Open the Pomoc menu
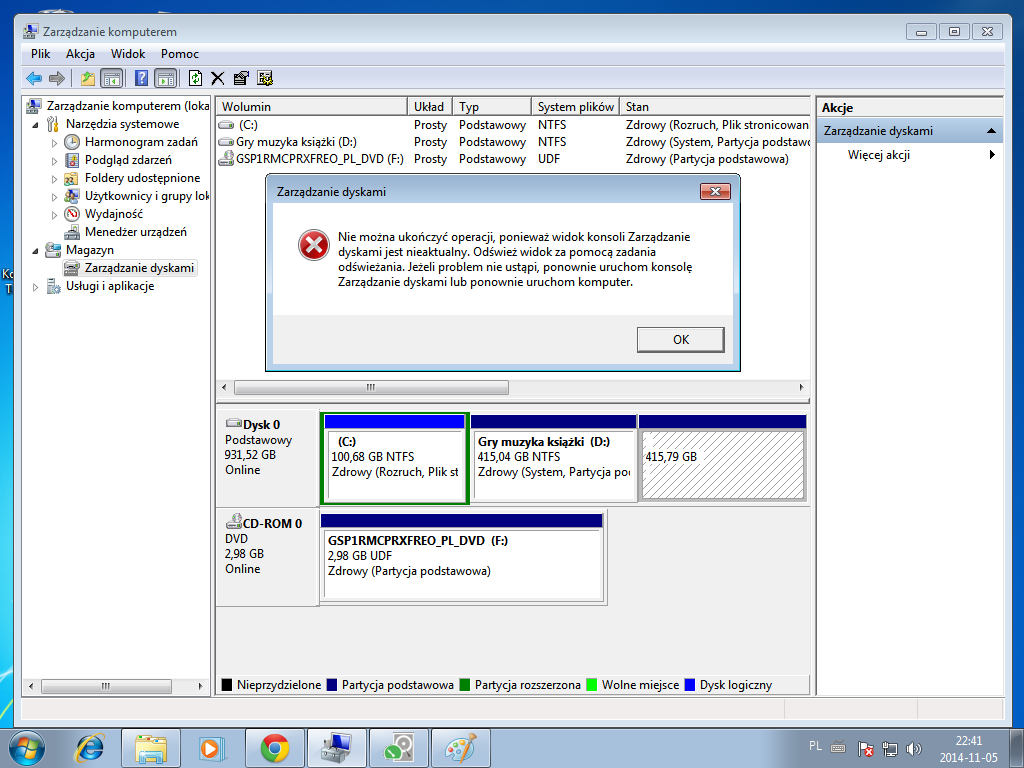Image resolution: width=1024 pixels, height=768 pixels. [180, 54]
